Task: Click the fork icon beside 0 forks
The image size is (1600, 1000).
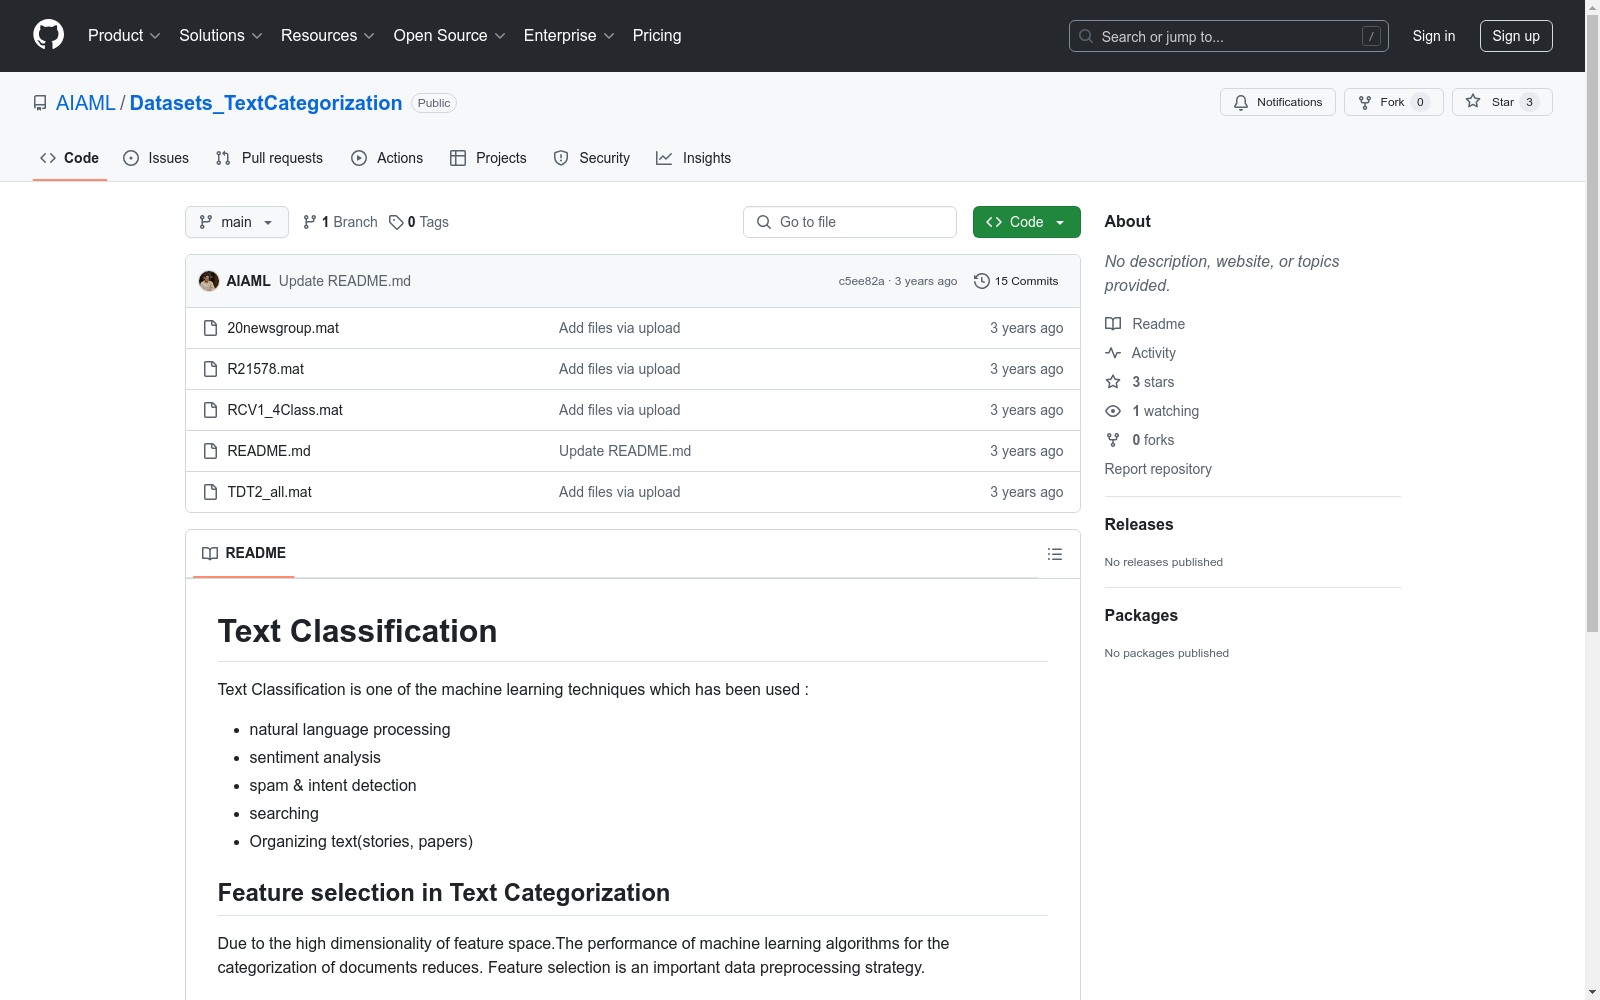Action: coord(1113,440)
